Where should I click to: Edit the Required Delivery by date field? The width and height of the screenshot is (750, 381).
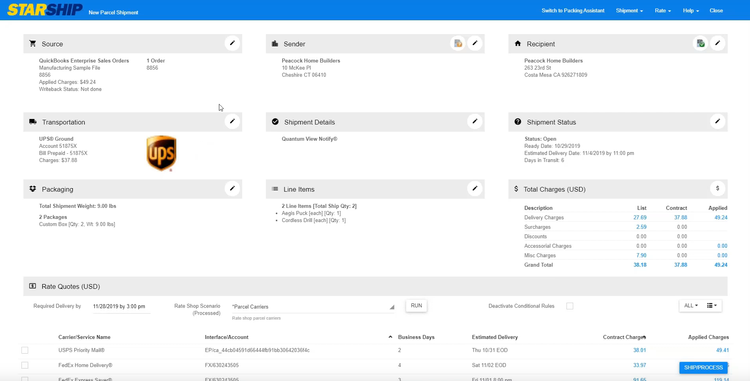[x=121, y=307]
